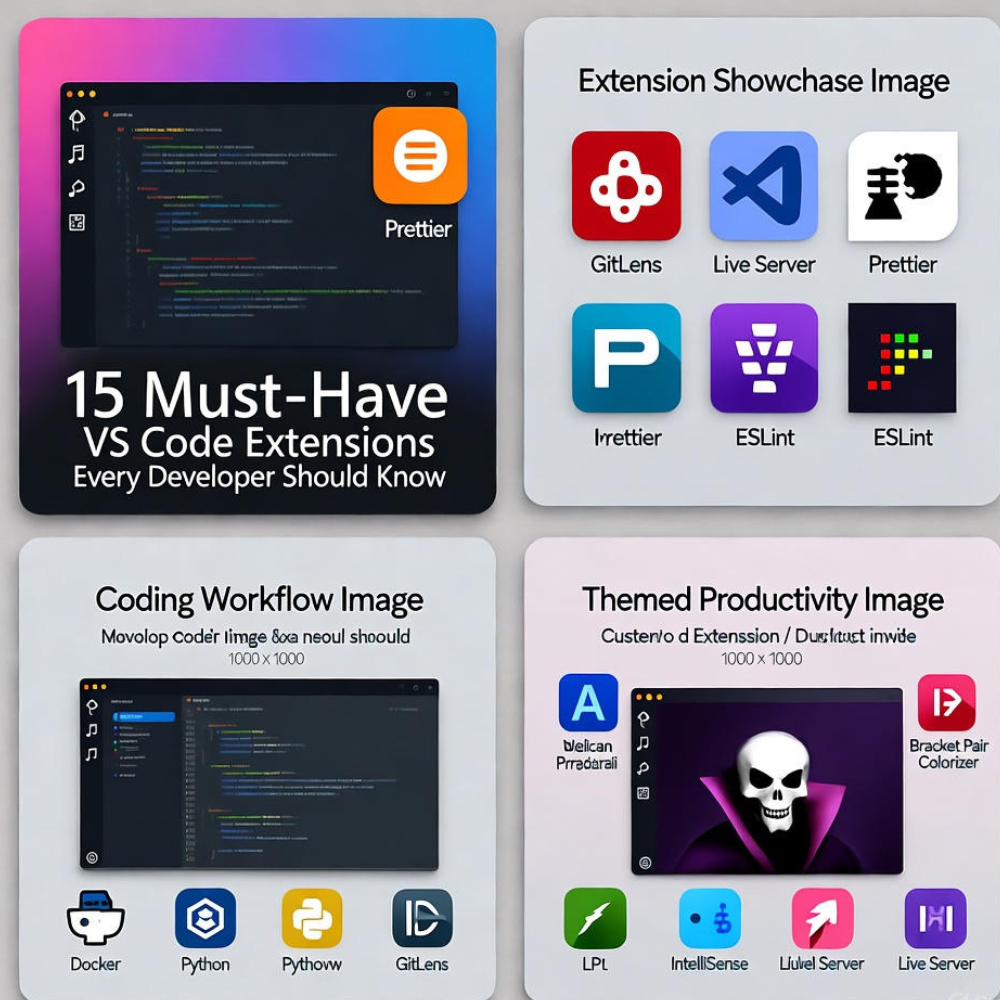Click the orange Prettier icon on the title card

point(421,156)
